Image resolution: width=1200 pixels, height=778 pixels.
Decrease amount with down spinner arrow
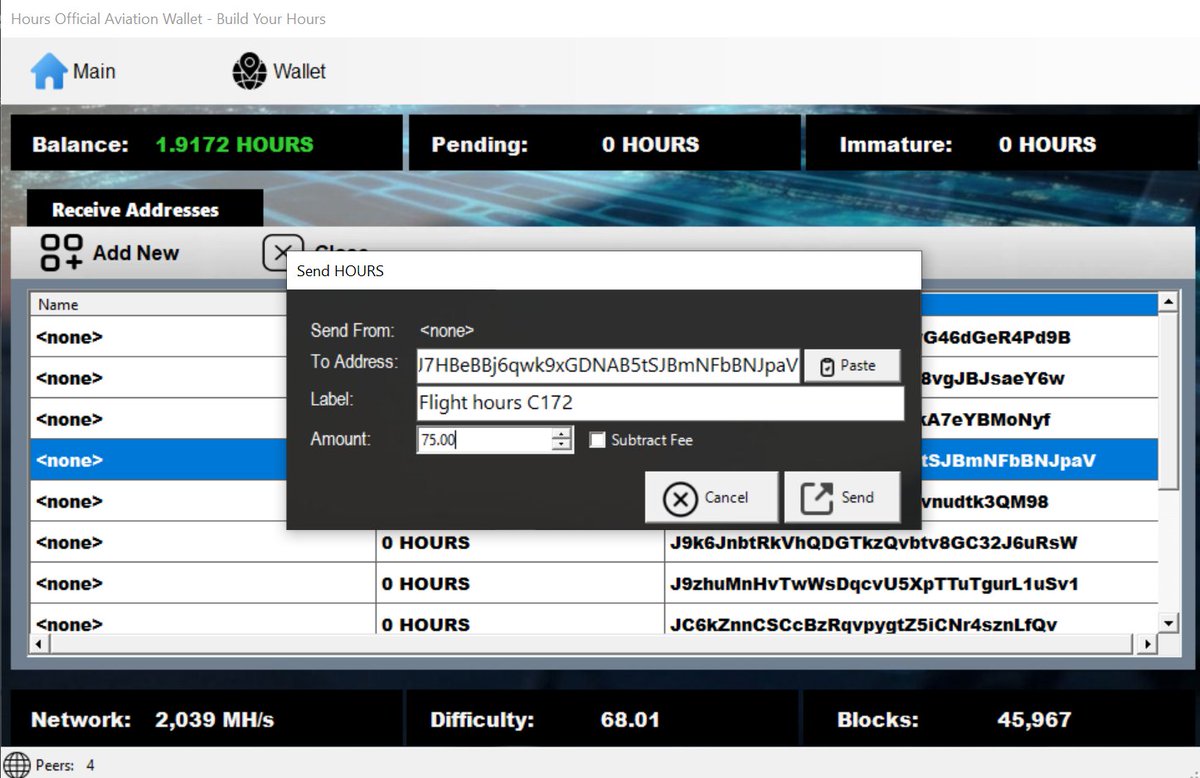[x=562, y=446]
